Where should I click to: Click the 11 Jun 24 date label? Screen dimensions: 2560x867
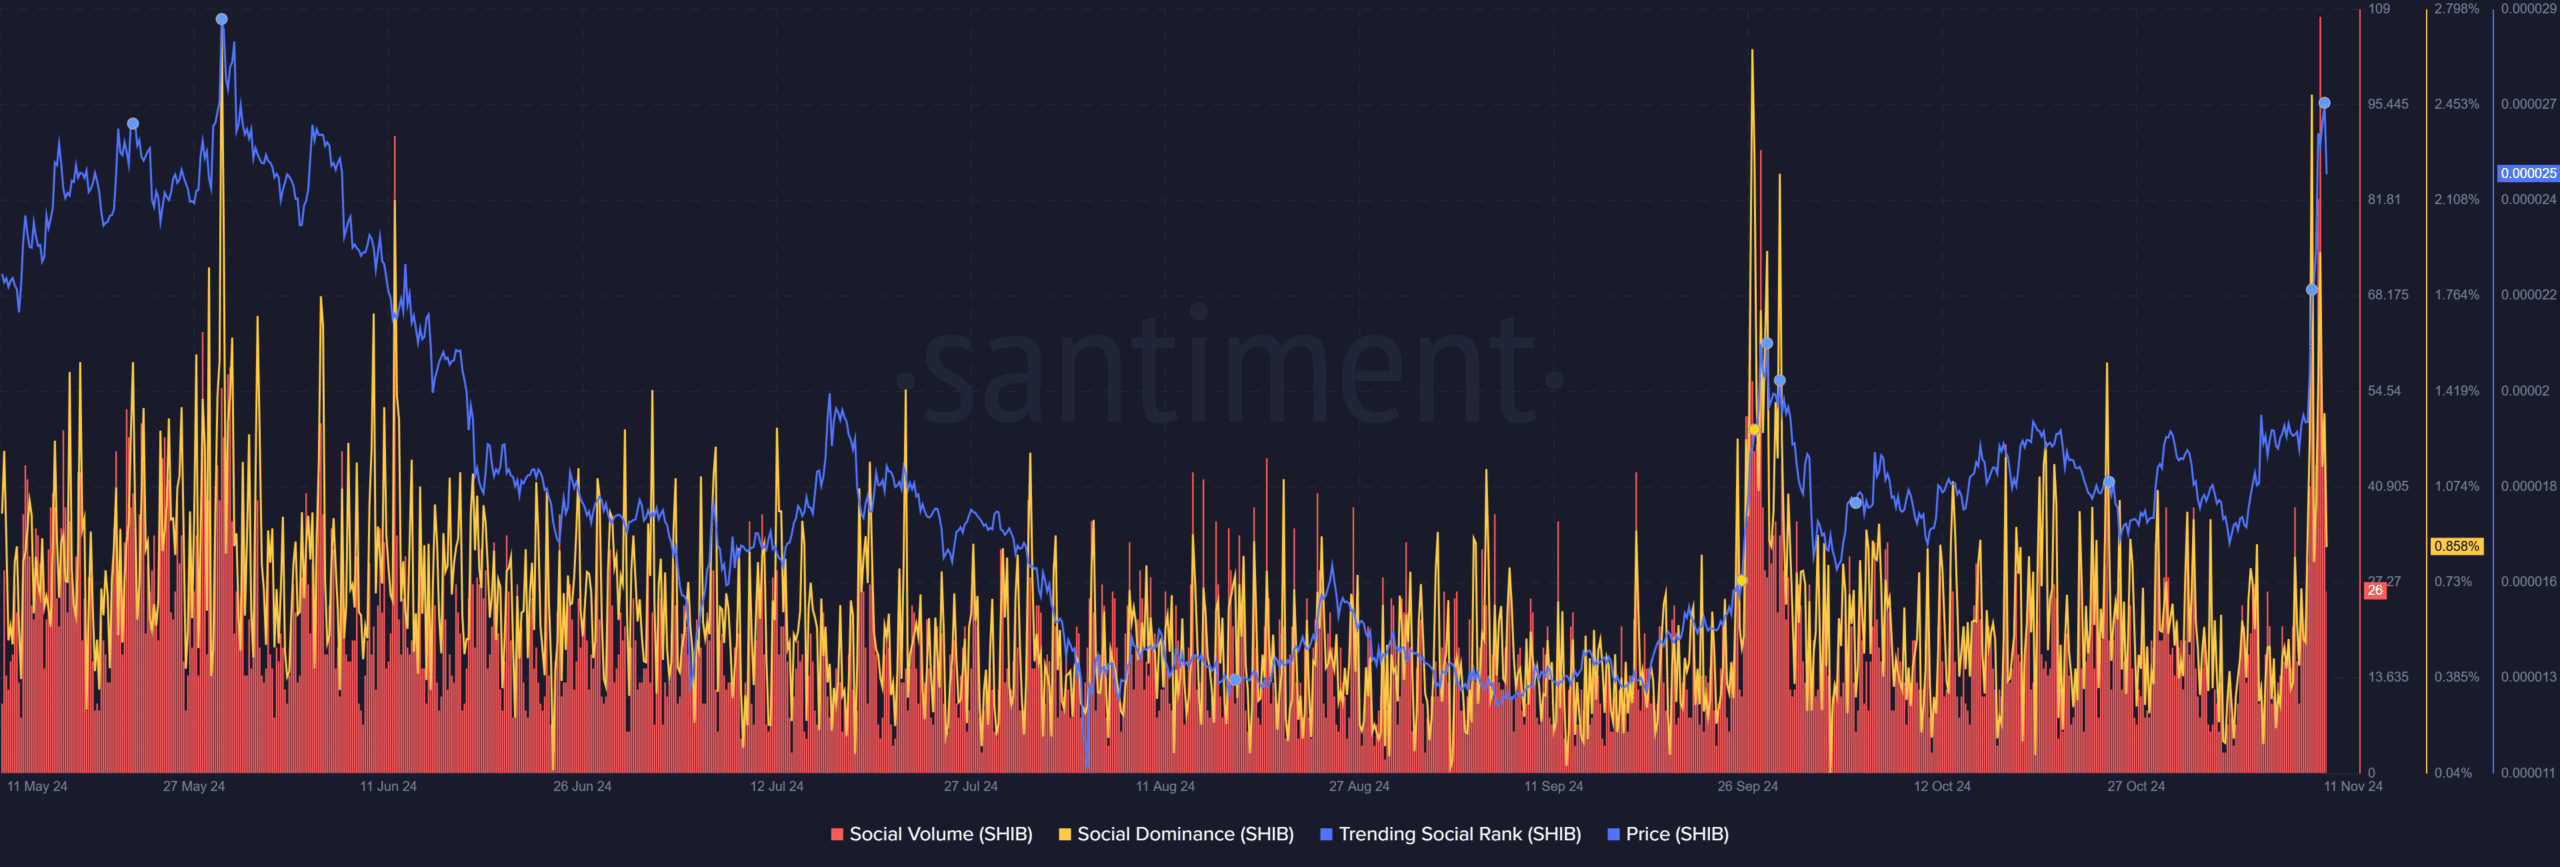[388, 786]
